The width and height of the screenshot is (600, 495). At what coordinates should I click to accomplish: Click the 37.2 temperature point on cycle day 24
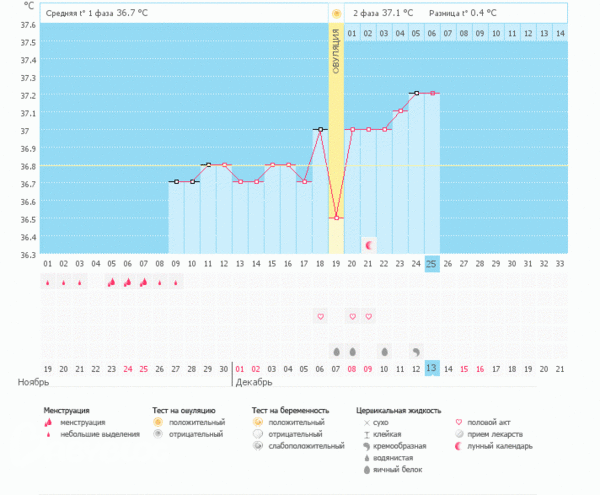point(416,93)
